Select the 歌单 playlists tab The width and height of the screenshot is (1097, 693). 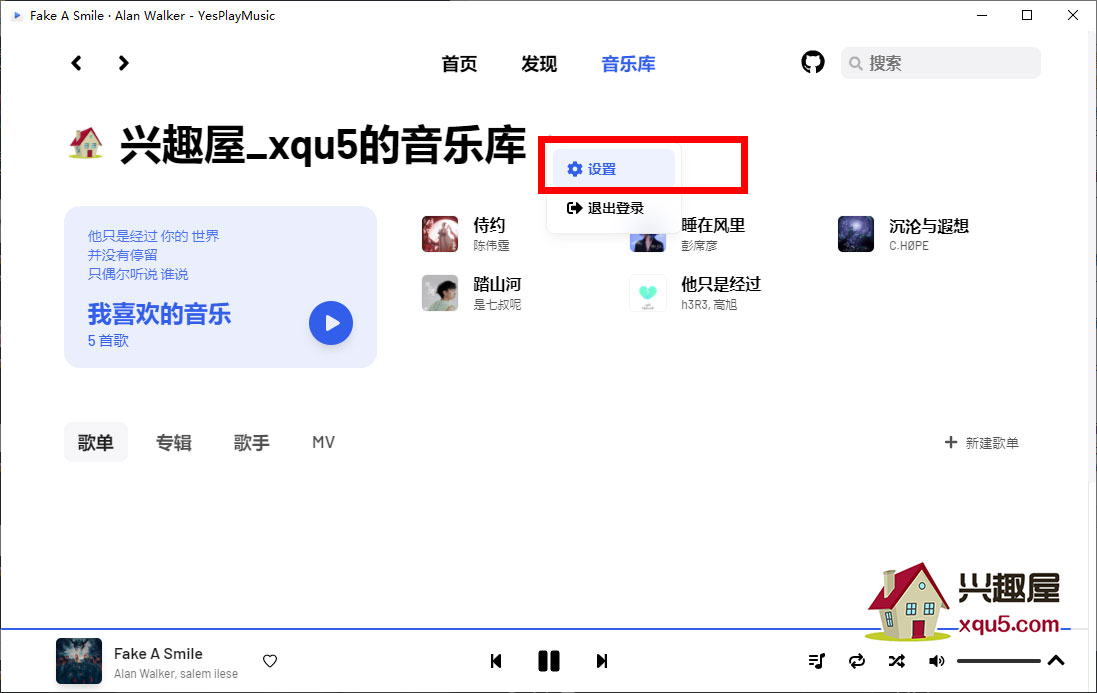pos(96,442)
